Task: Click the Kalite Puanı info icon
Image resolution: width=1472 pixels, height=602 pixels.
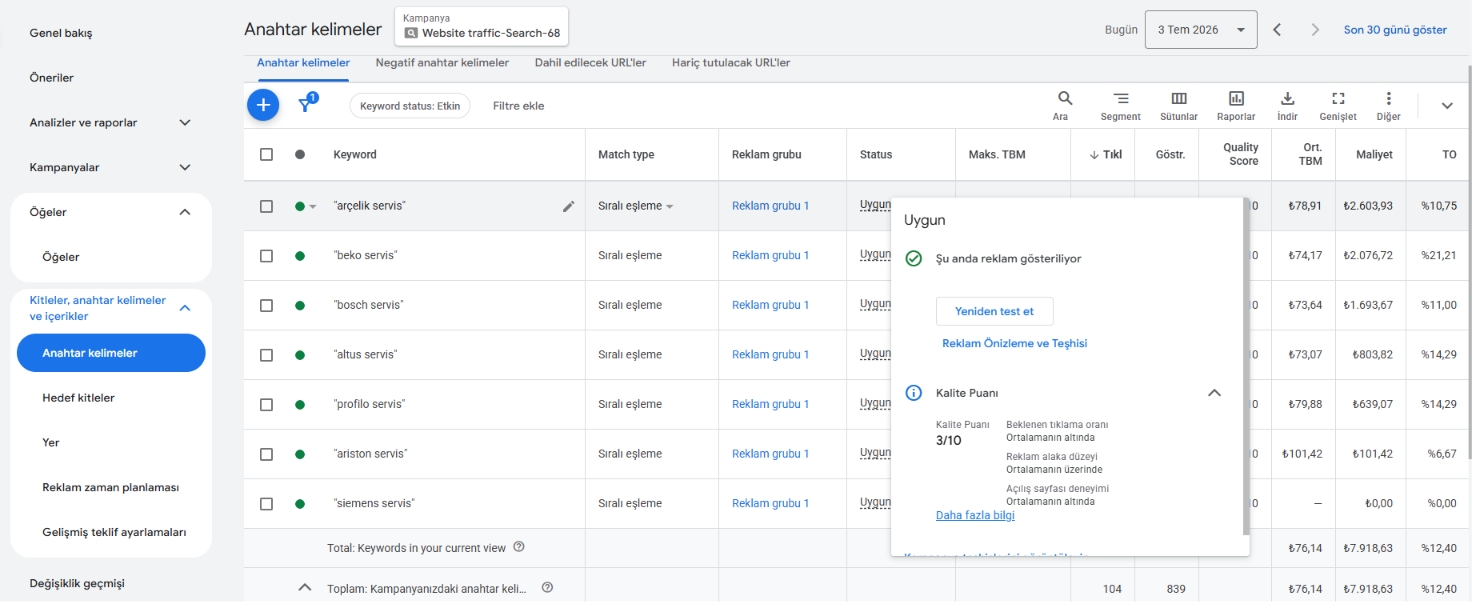Action: [913, 393]
